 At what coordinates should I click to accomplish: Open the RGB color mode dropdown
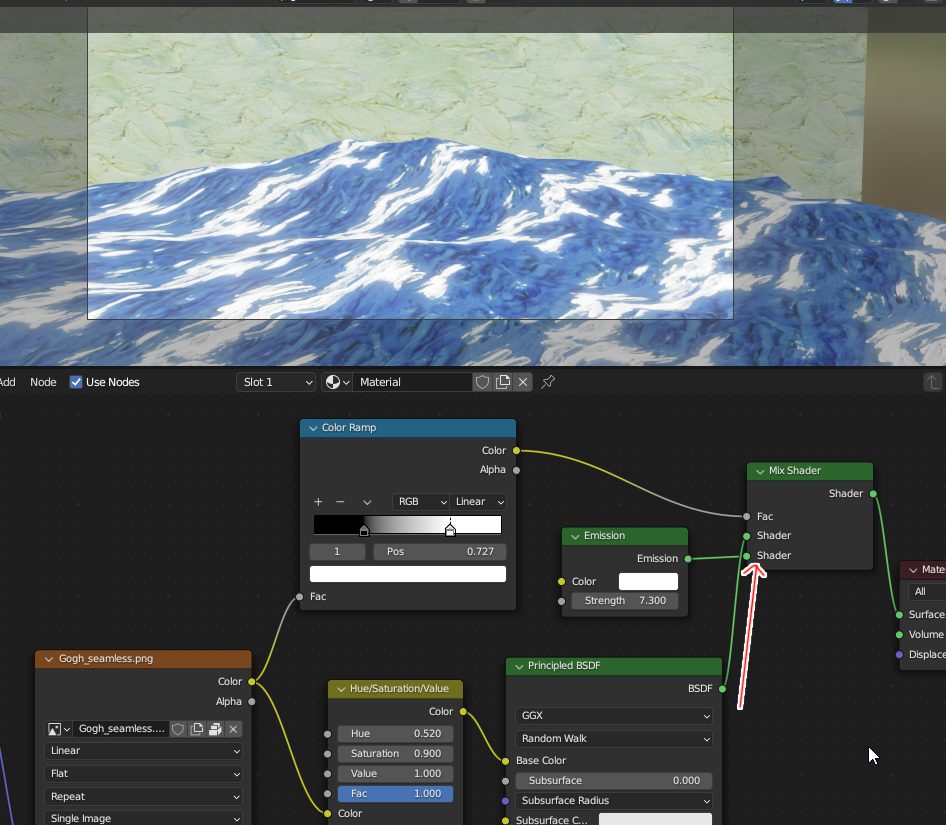click(420, 502)
